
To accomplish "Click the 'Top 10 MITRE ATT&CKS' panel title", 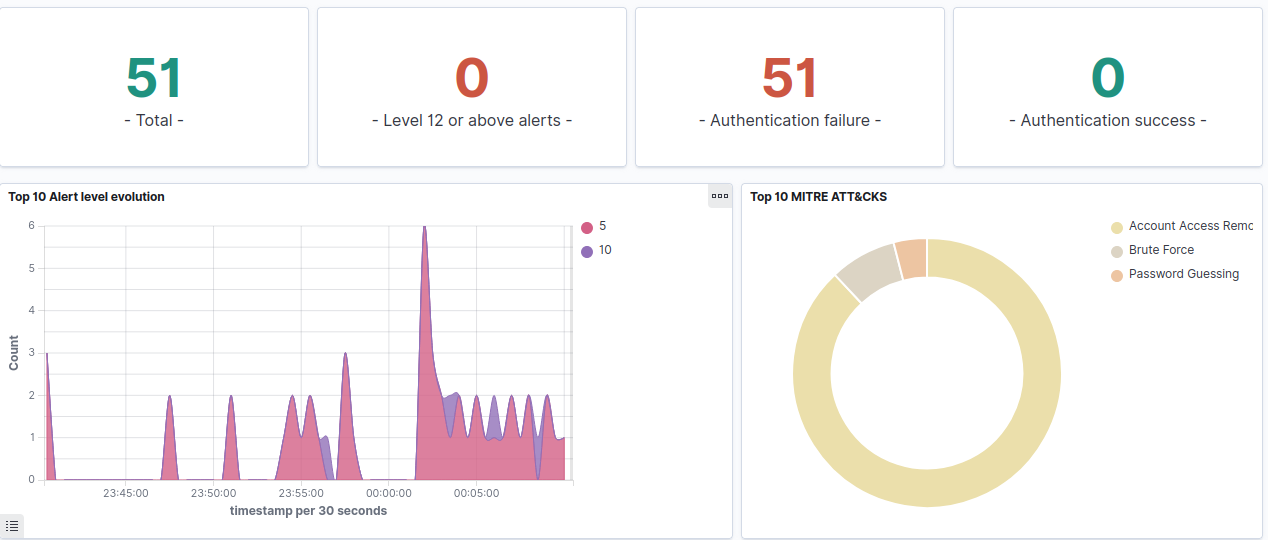I will [x=819, y=197].
